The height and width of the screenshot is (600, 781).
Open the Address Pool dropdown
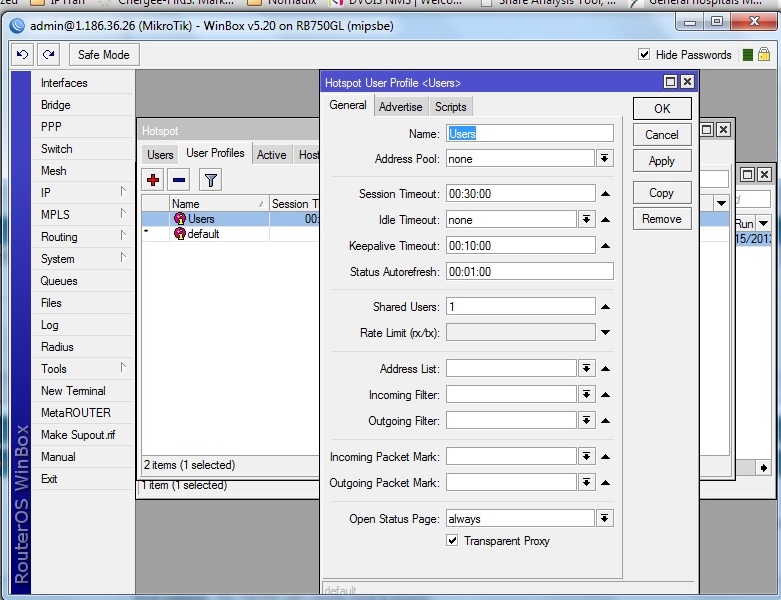(x=604, y=159)
